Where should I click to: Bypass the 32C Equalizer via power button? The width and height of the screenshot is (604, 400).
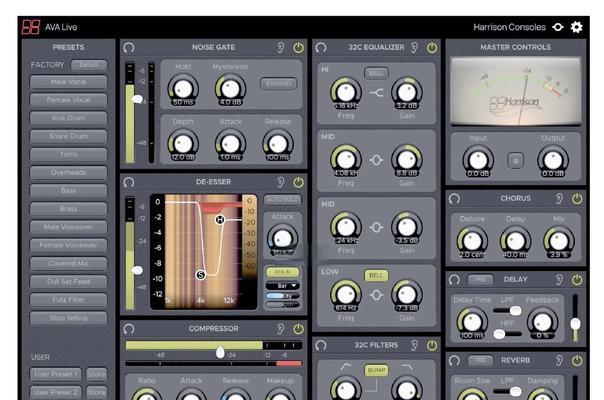[x=432, y=48]
